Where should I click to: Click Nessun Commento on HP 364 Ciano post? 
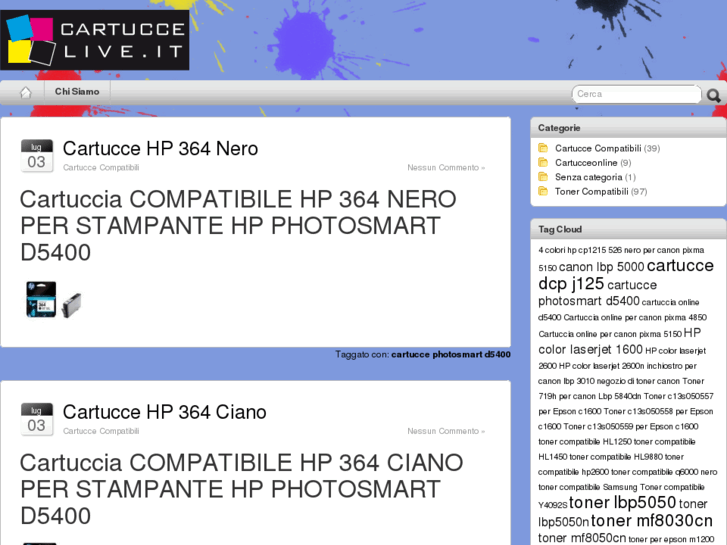[446, 431]
